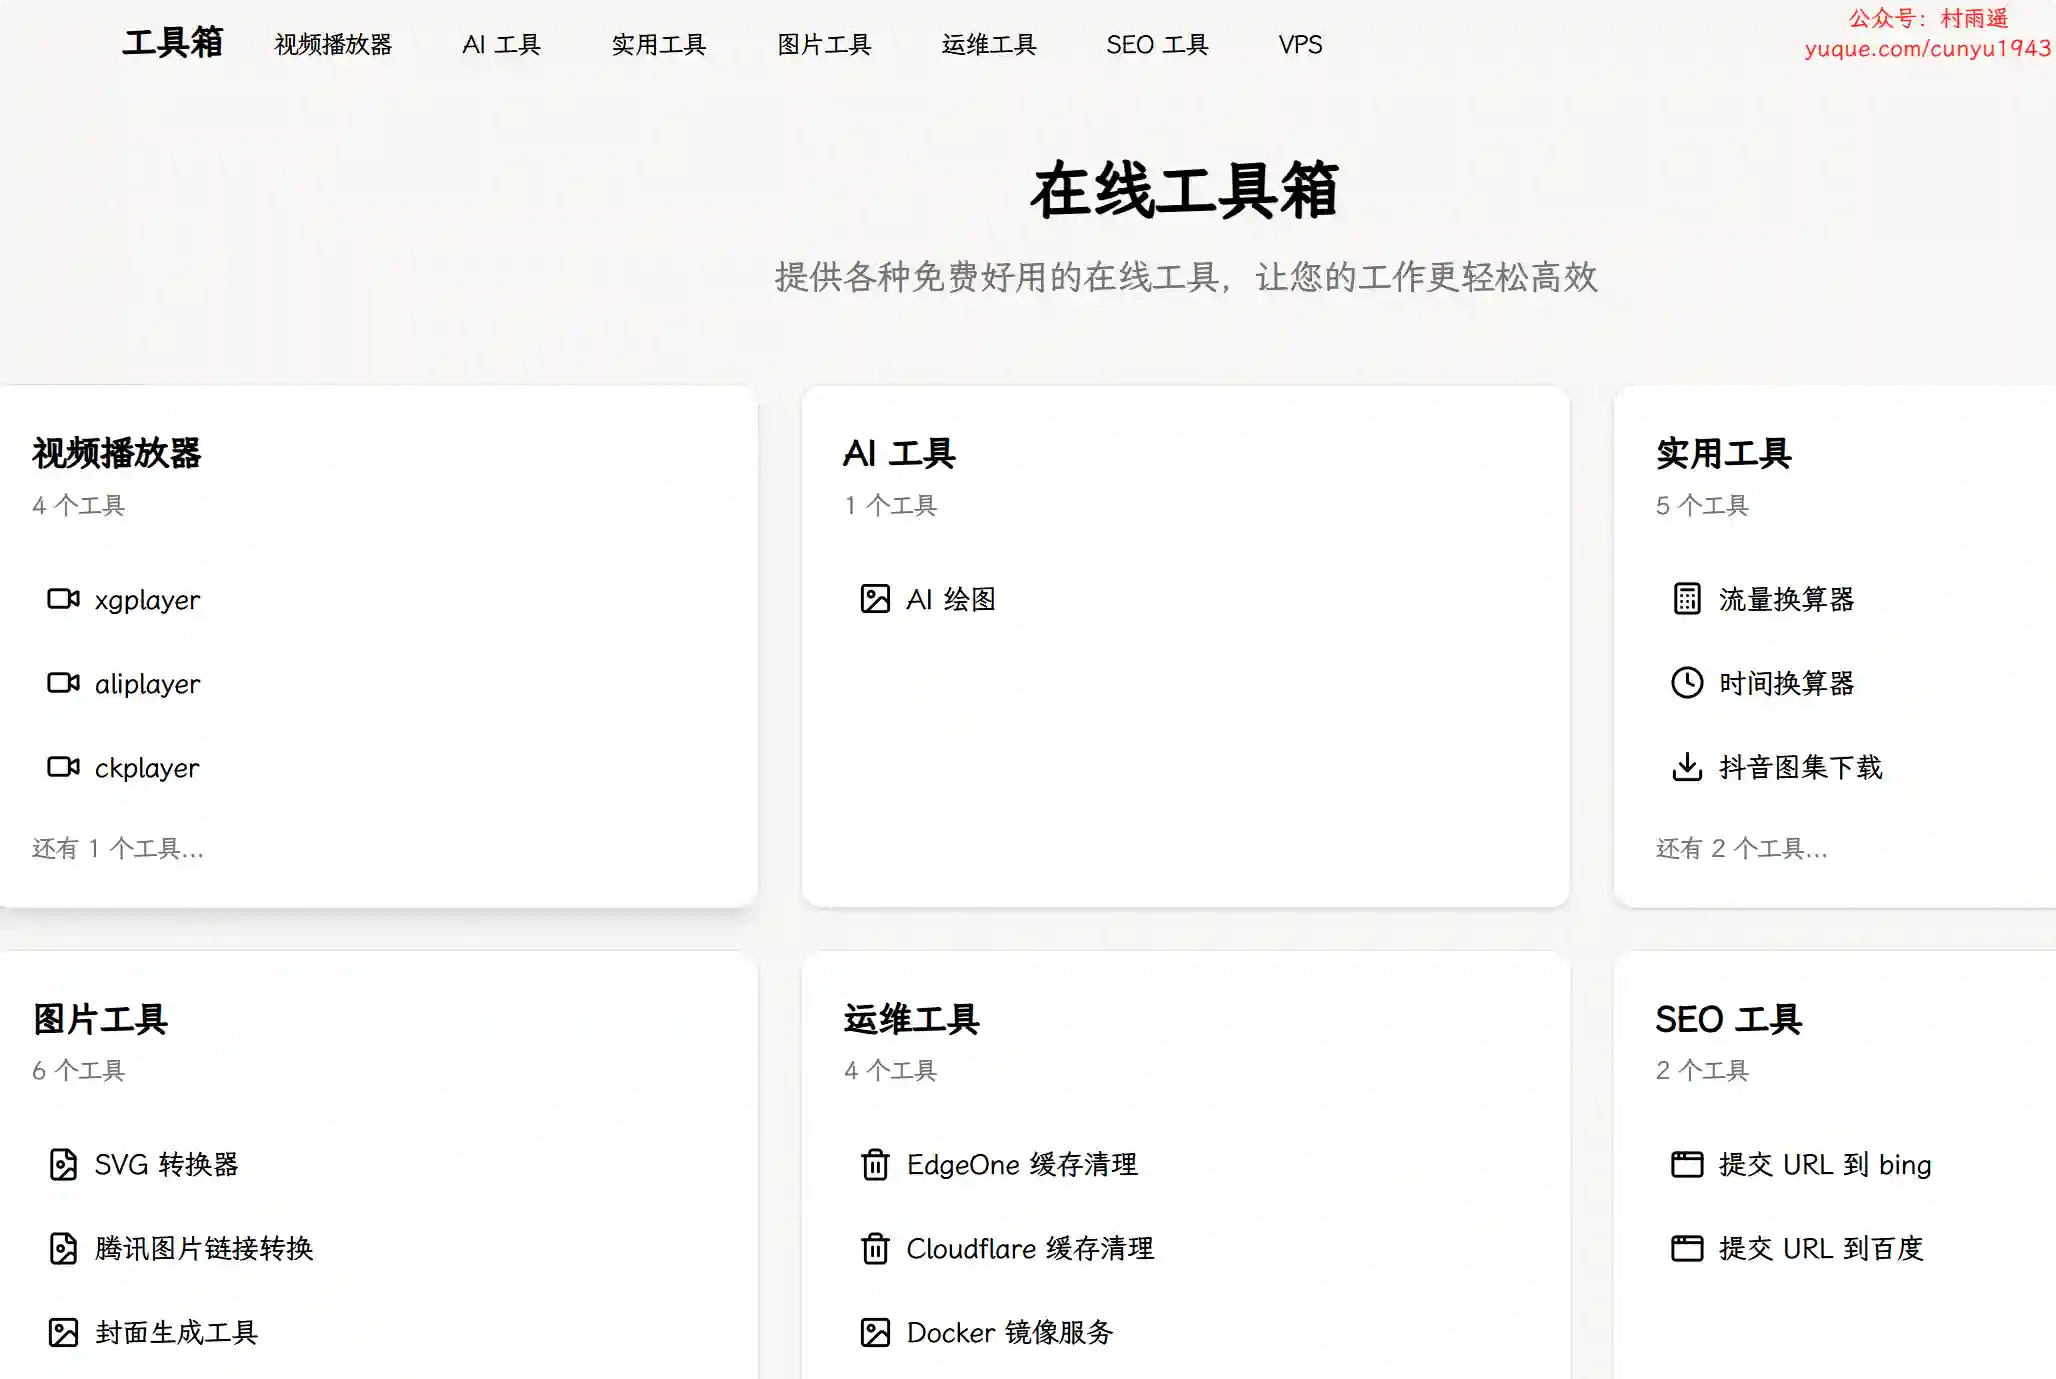The width and height of the screenshot is (2056, 1379).
Task: Click the "6 个工具" count under 图片工具
Action: point(78,1071)
